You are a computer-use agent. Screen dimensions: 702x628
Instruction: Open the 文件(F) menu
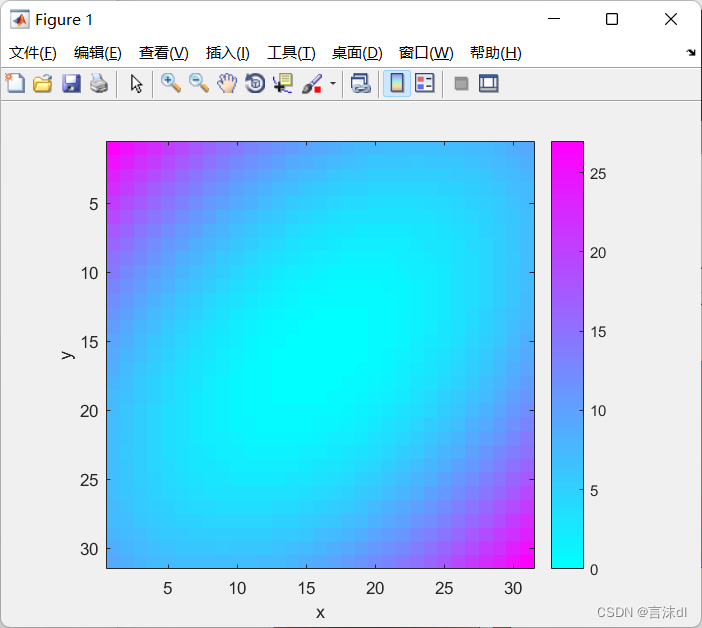33,53
